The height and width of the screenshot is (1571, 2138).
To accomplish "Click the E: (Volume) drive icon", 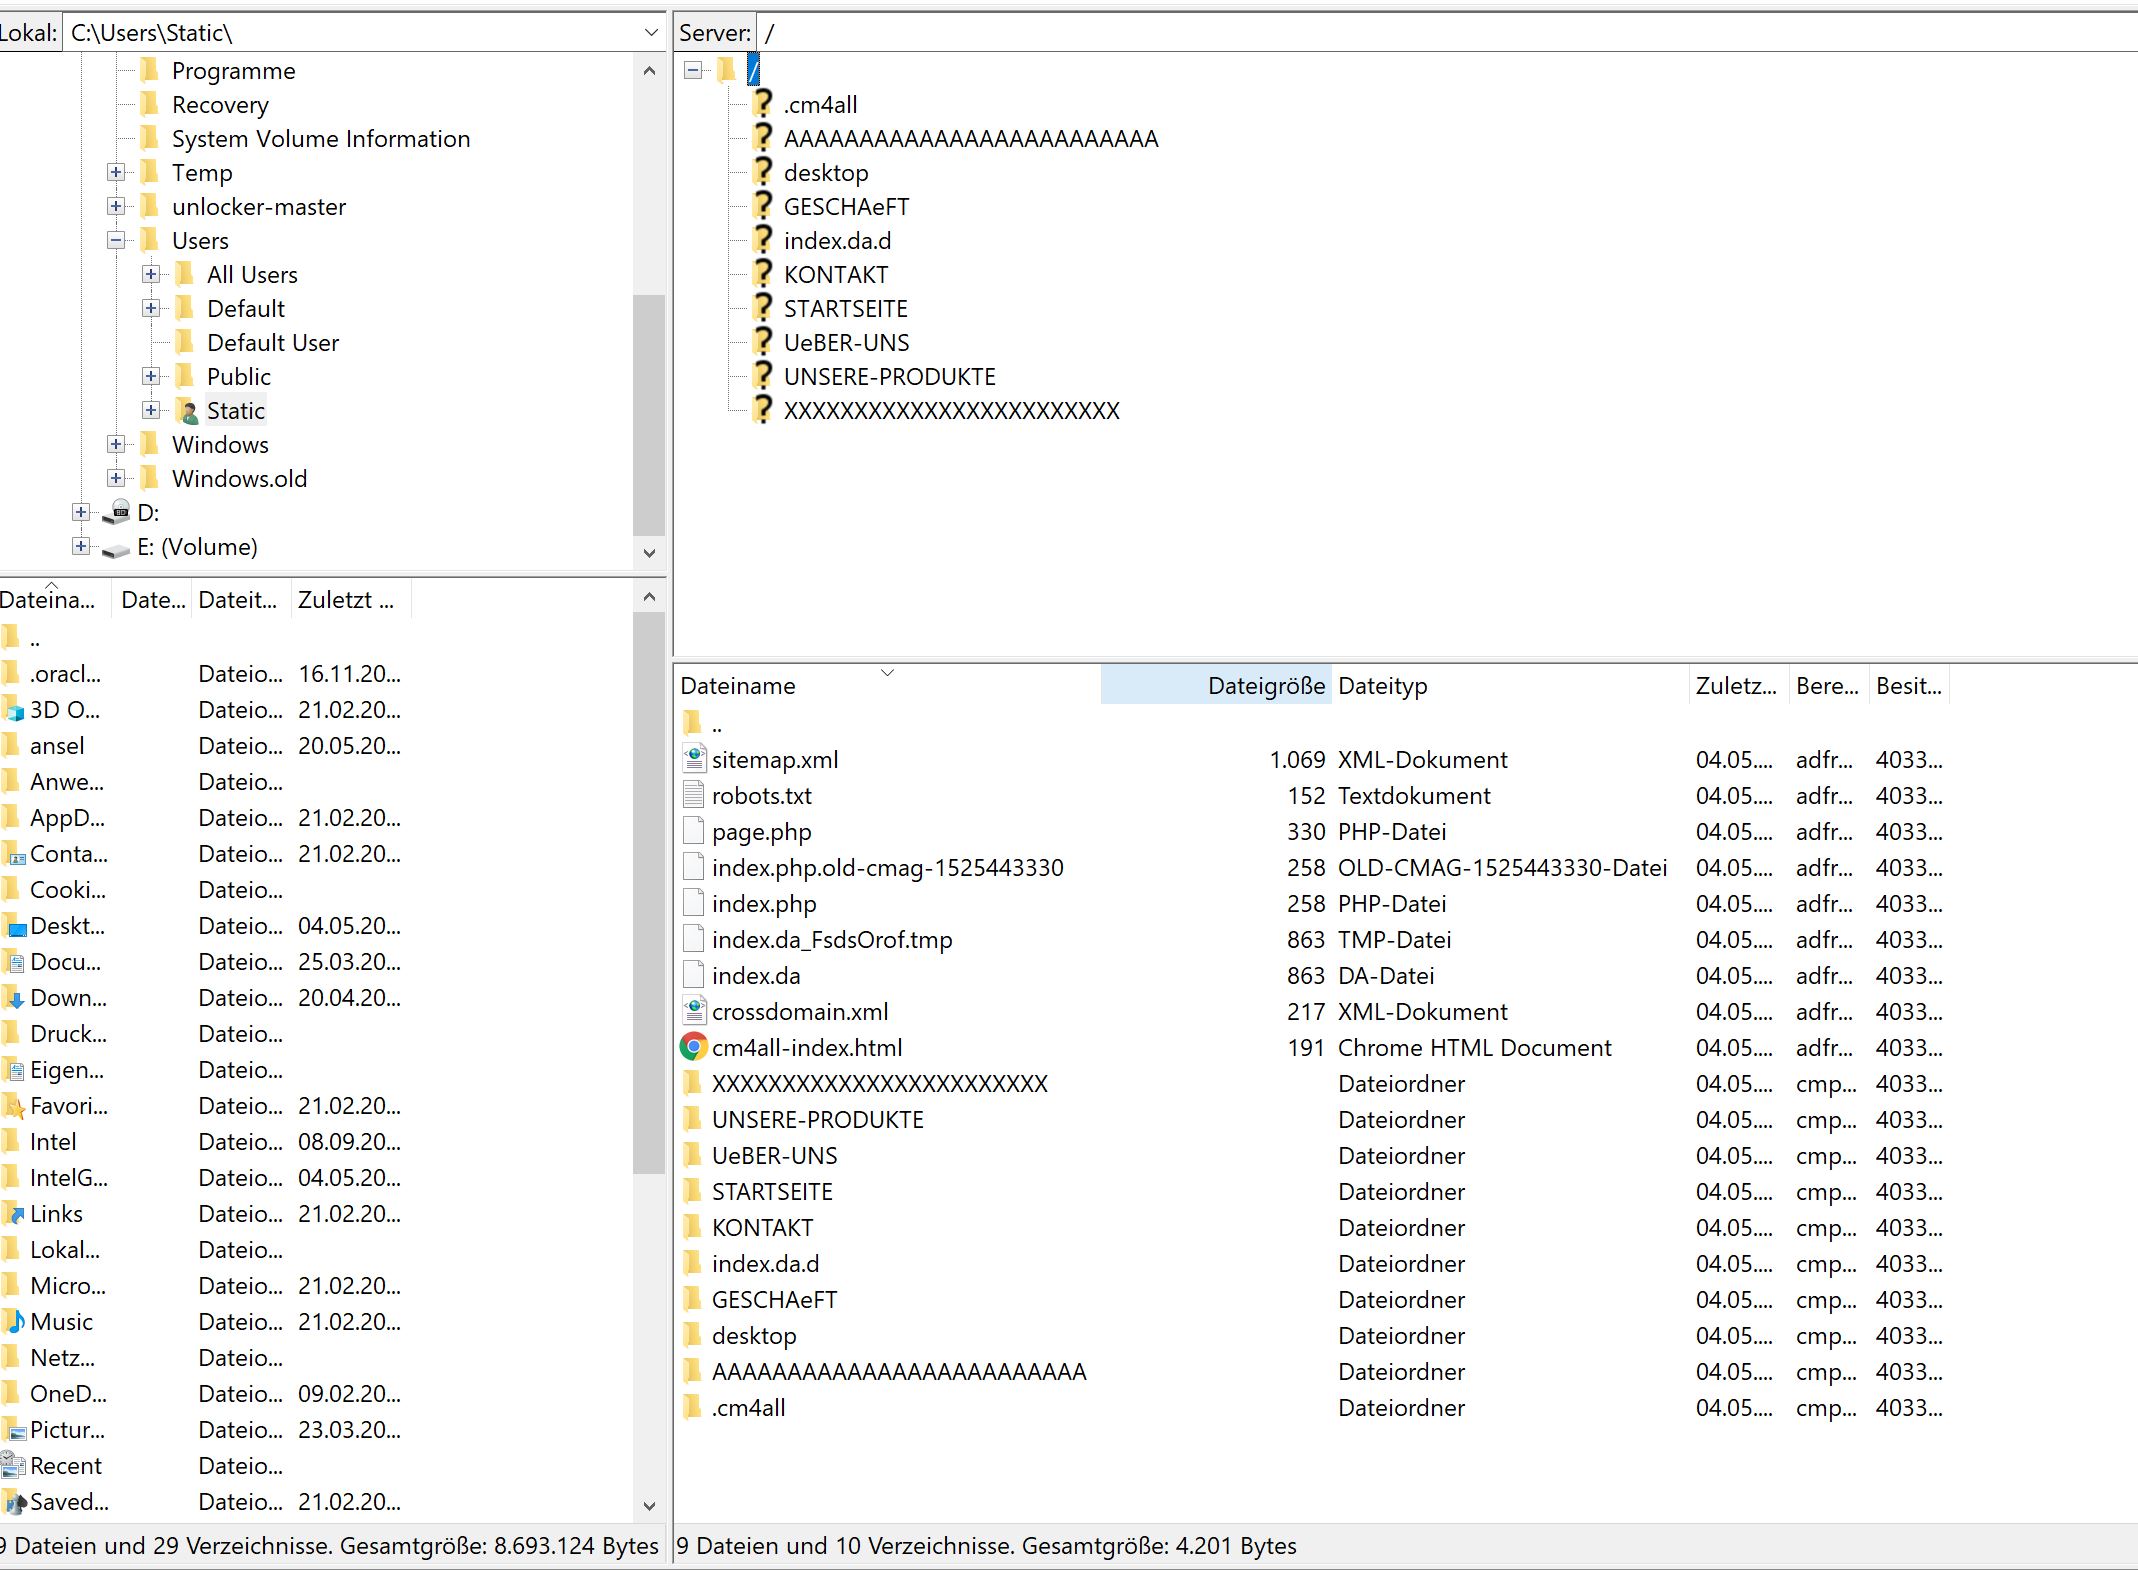I will [x=117, y=548].
